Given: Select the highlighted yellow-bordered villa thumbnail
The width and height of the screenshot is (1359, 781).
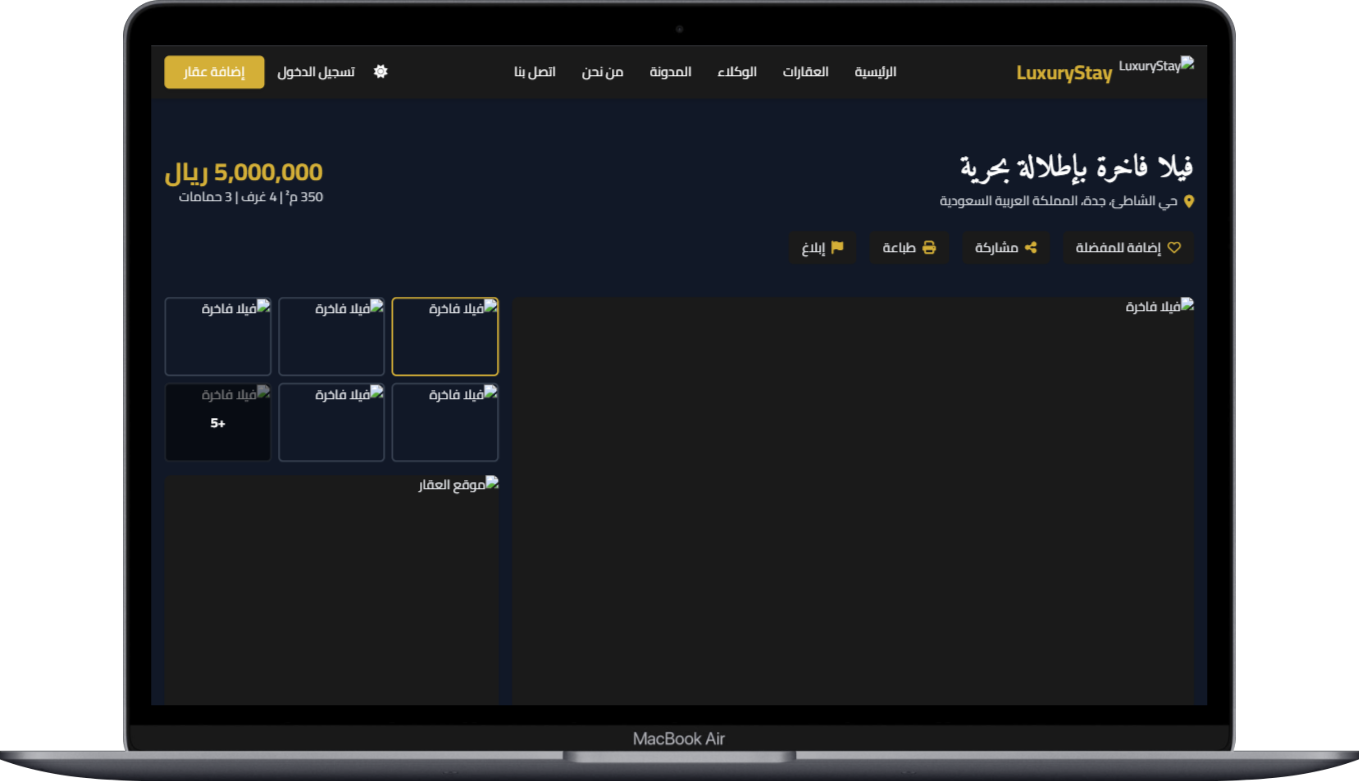Looking at the screenshot, I should point(445,337).
